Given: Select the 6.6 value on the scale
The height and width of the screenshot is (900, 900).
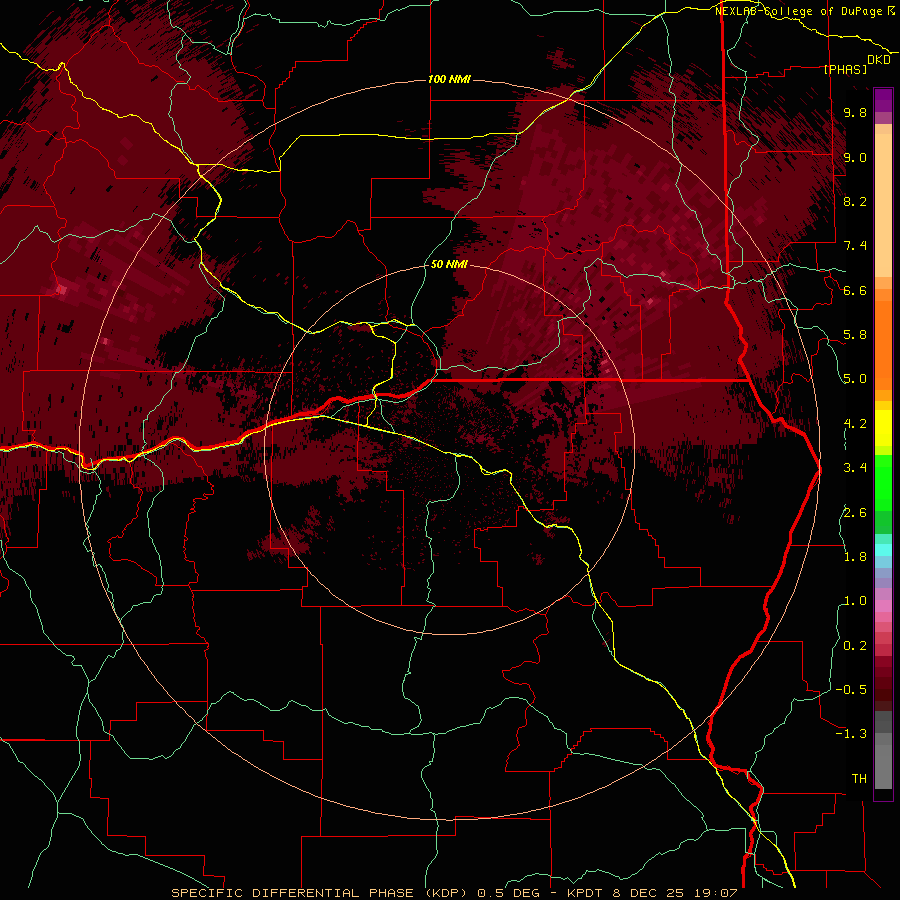Looking at the screenshot, I should (x=855, y=290).
